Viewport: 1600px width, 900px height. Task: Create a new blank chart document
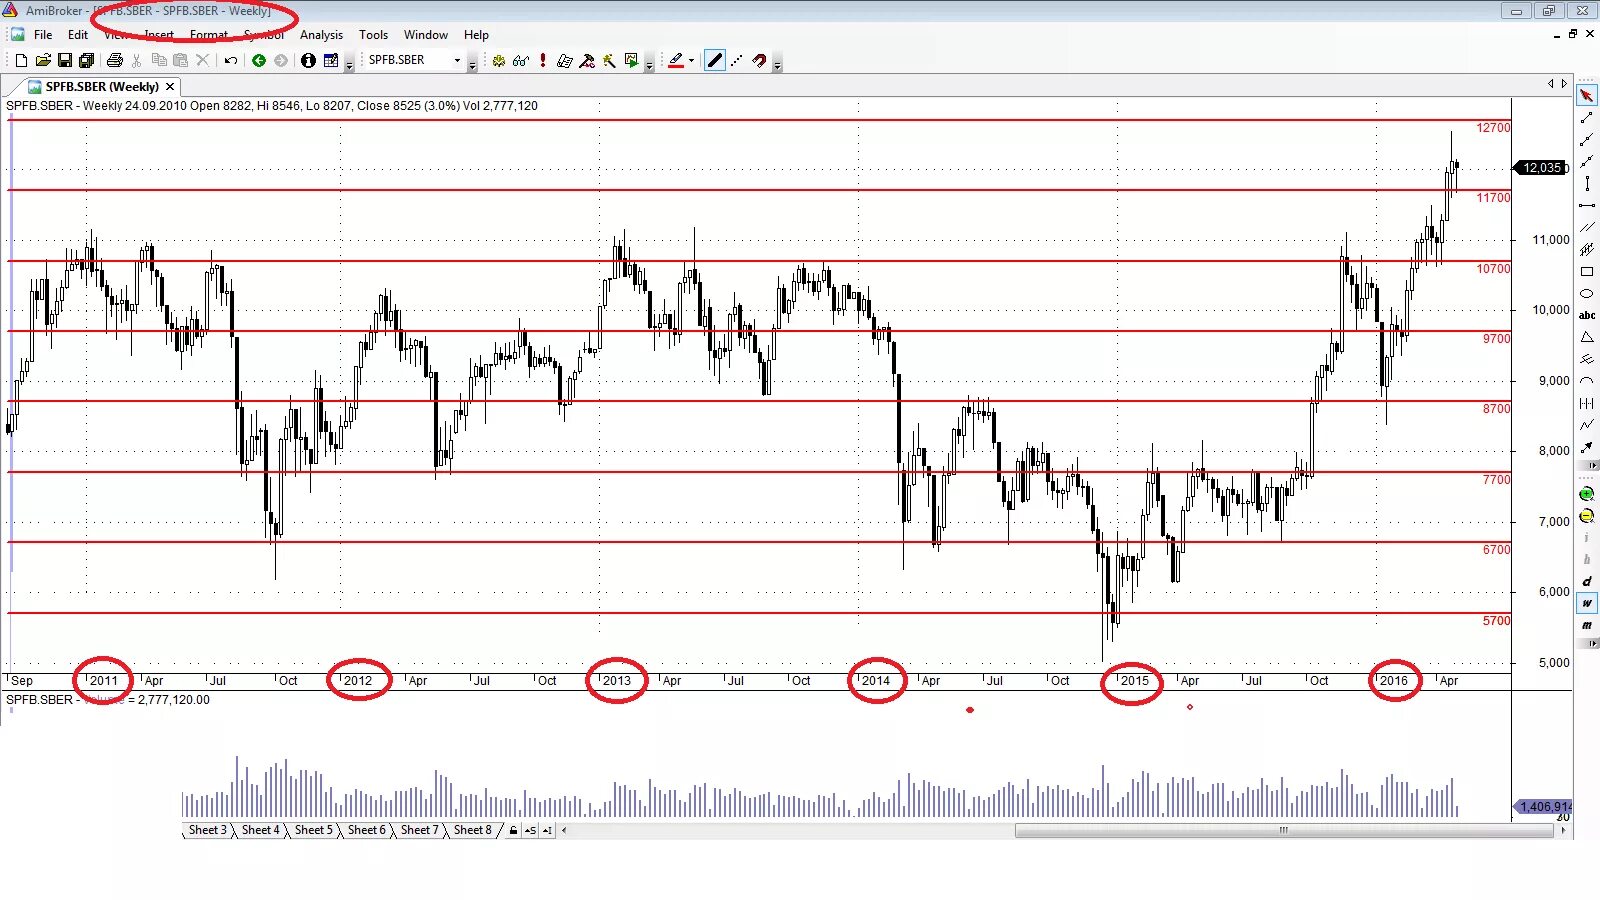(x=21, y=61)
